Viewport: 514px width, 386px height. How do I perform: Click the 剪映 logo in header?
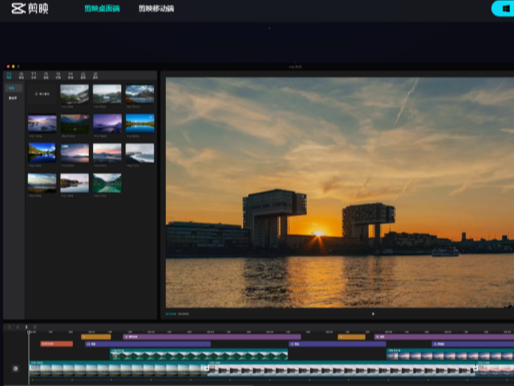point(30,8)
